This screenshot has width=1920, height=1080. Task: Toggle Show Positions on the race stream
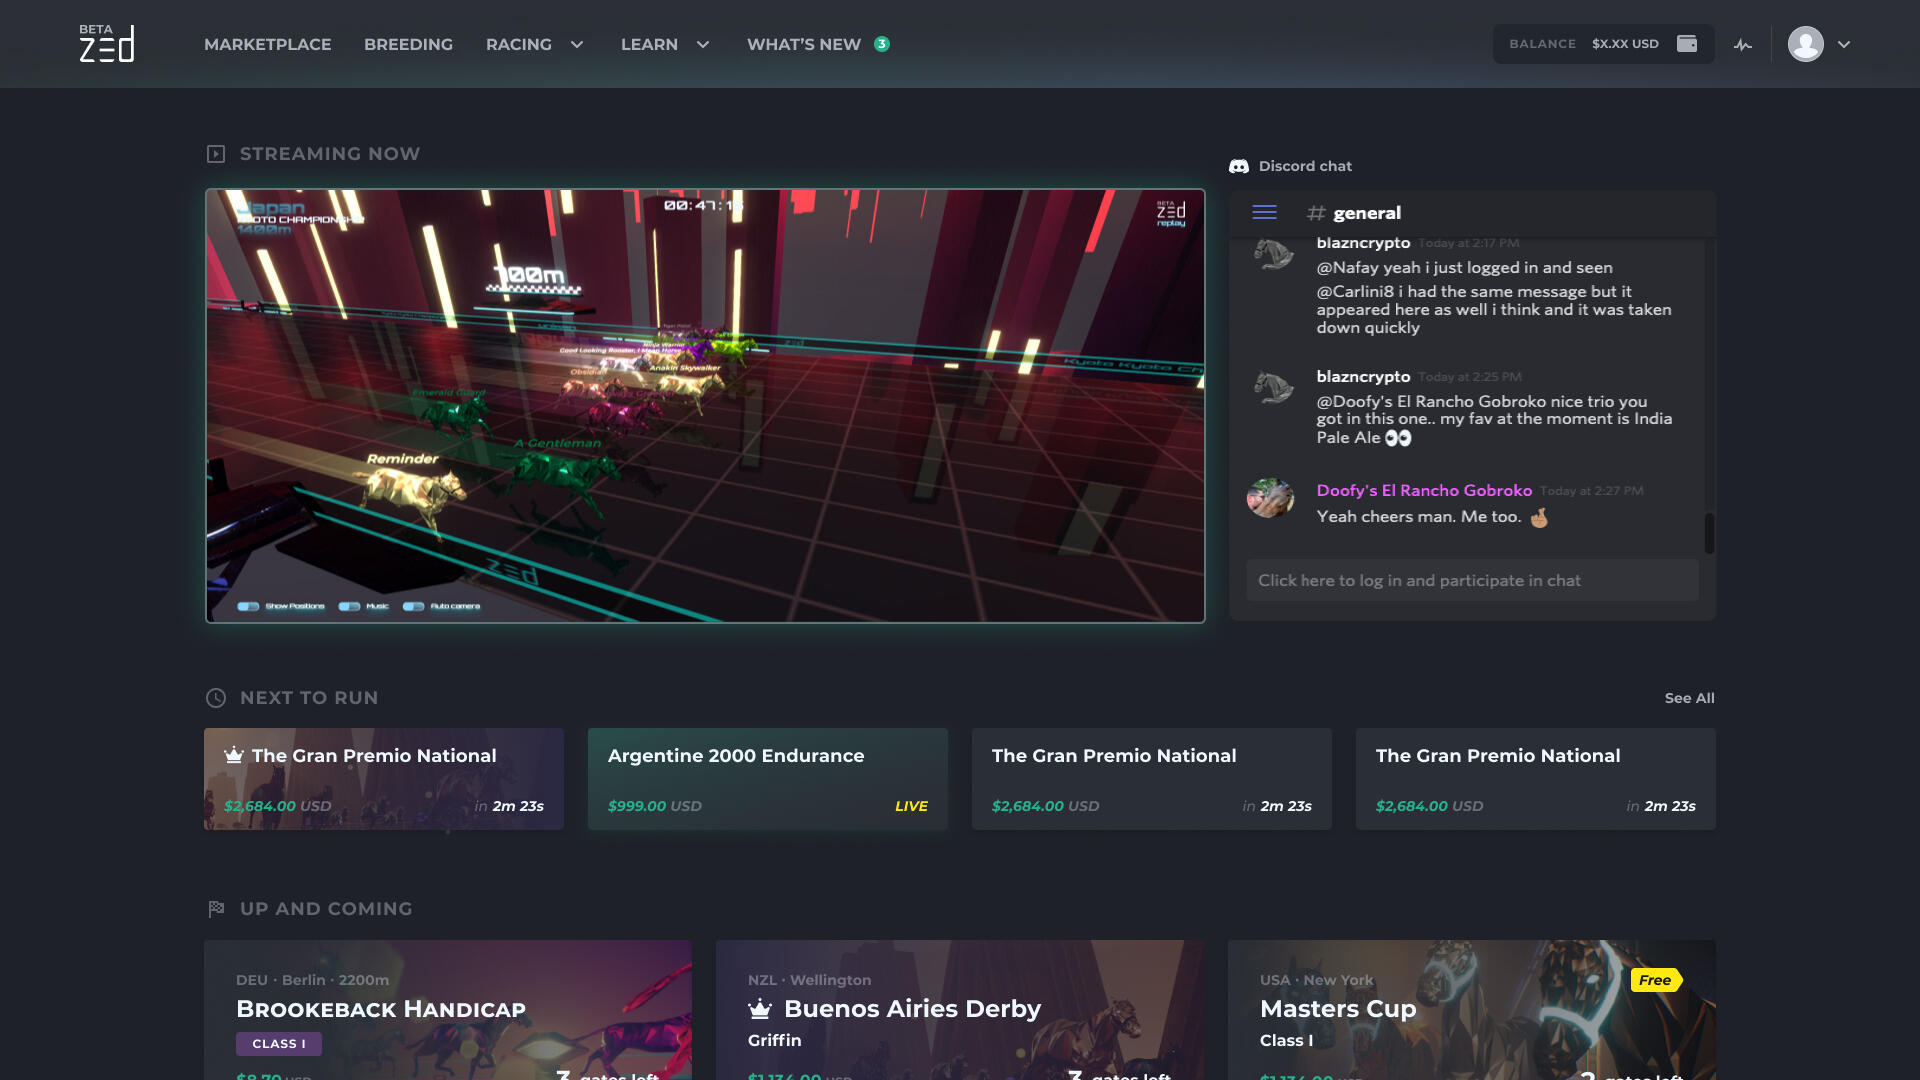coord(246,606)
